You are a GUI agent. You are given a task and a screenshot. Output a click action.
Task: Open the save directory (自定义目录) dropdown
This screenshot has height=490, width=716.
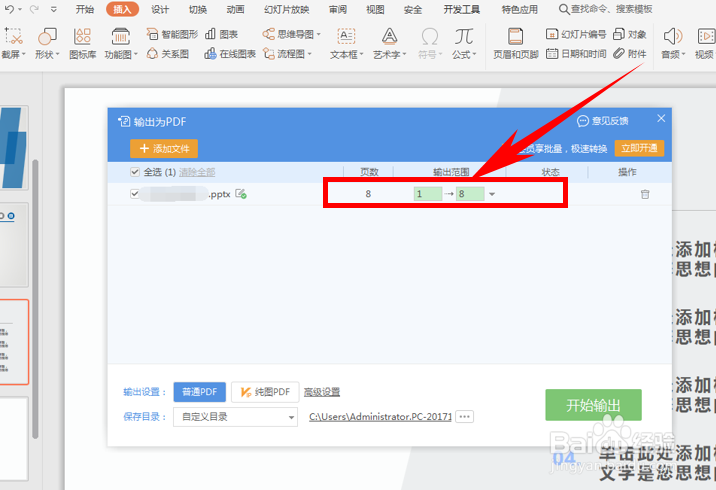click(x=235, y=417)
